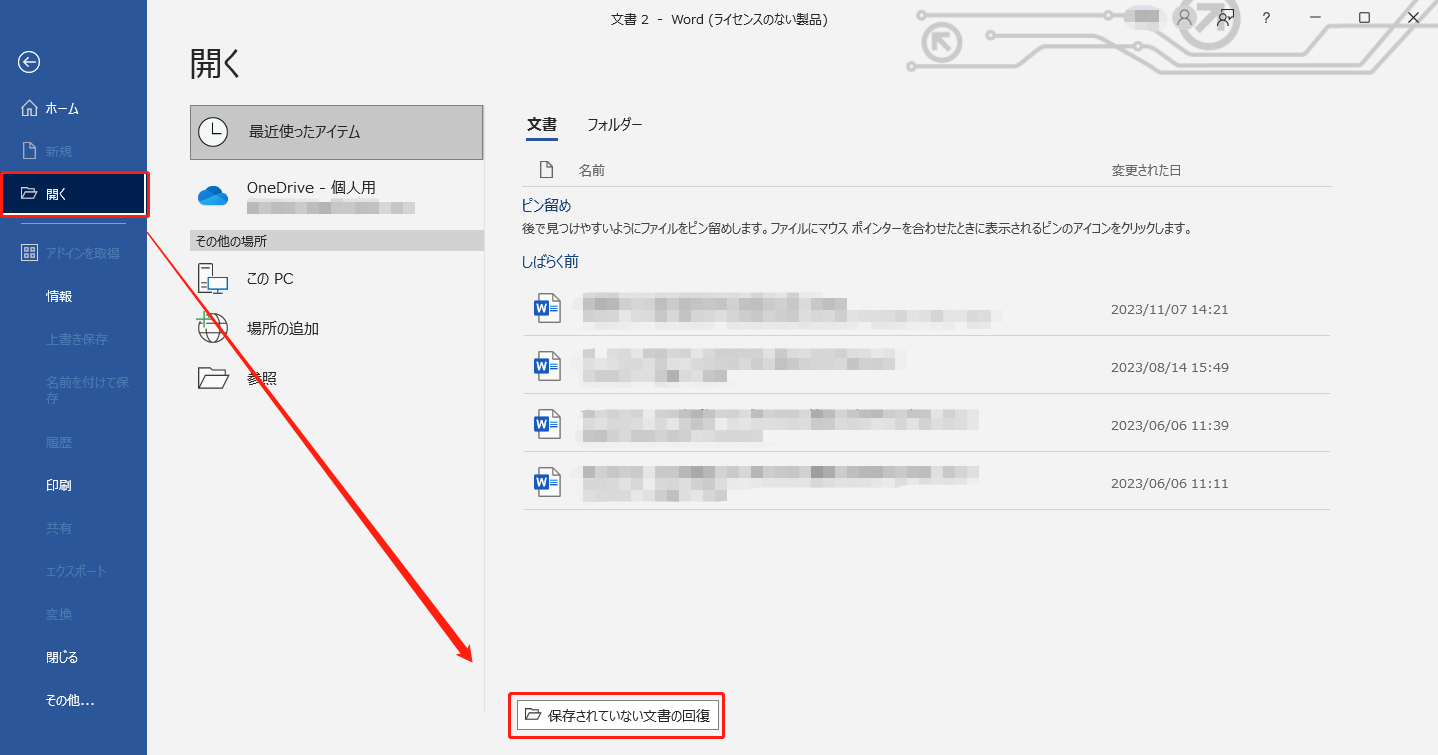Click the OneDrive cloud icon
The image size is (1438, 755).
tap(213, 196)
